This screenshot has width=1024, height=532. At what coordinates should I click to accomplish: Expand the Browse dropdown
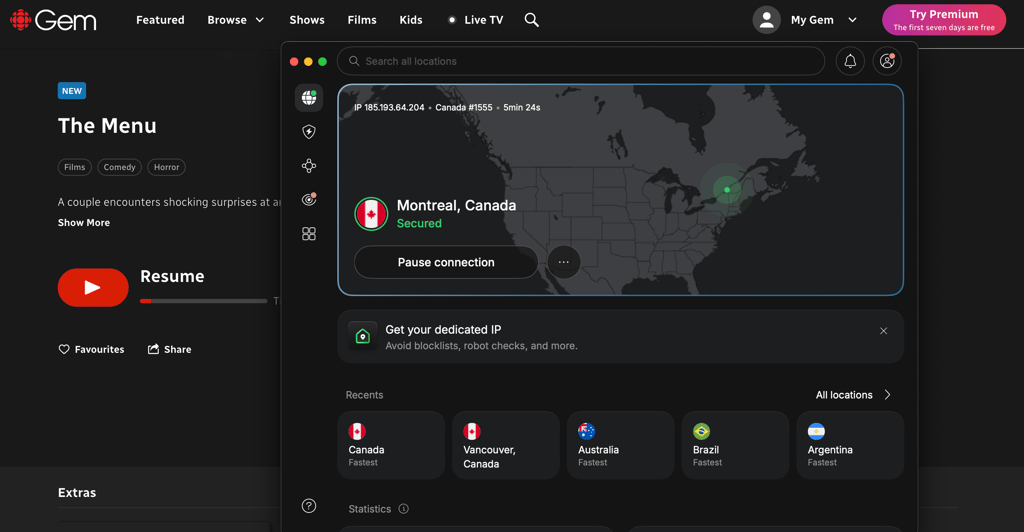click(236, 20)
